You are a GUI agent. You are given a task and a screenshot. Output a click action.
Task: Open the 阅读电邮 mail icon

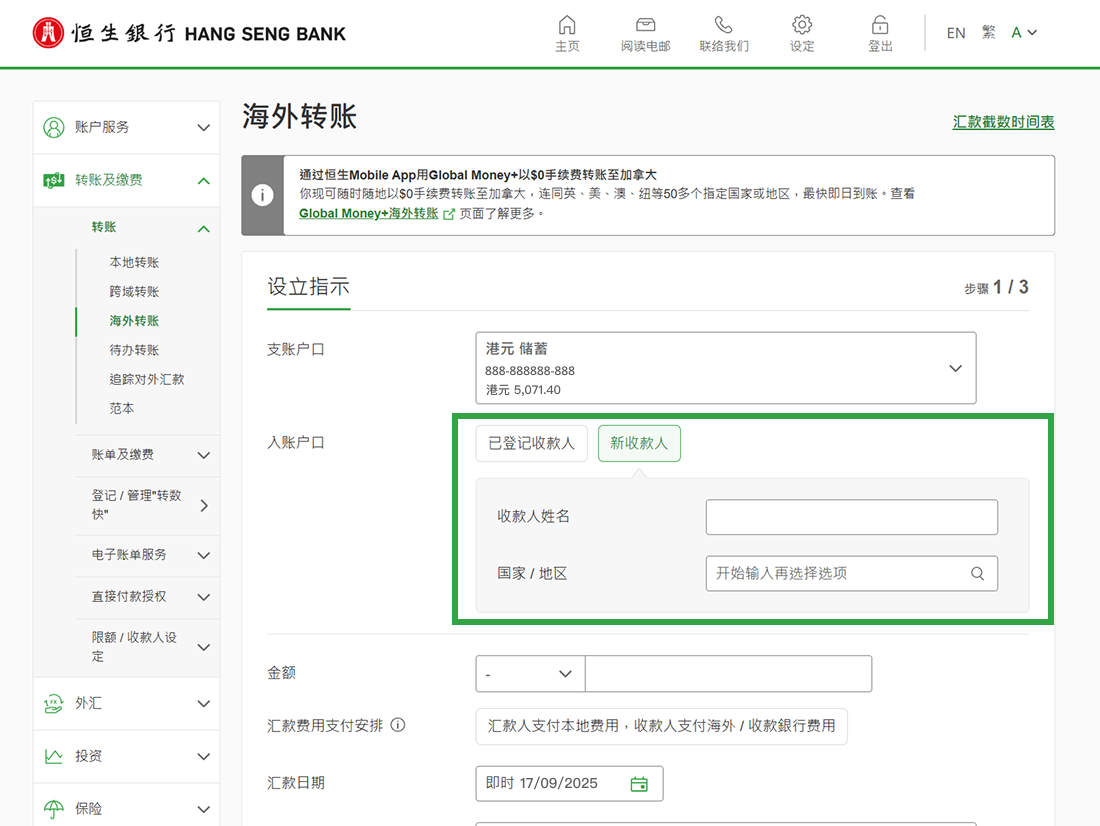point(645,25)
